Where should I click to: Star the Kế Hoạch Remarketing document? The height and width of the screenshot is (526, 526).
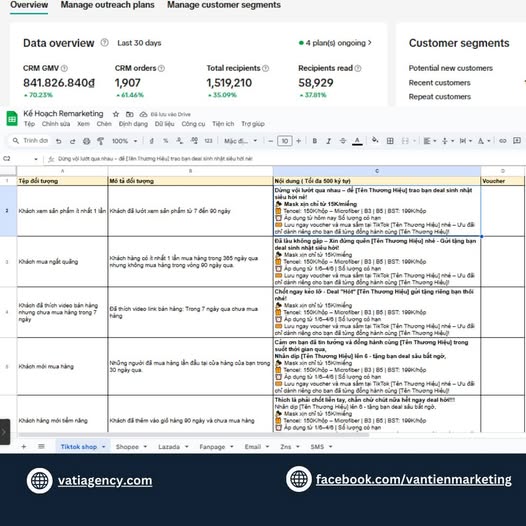[x=116, y=114]
